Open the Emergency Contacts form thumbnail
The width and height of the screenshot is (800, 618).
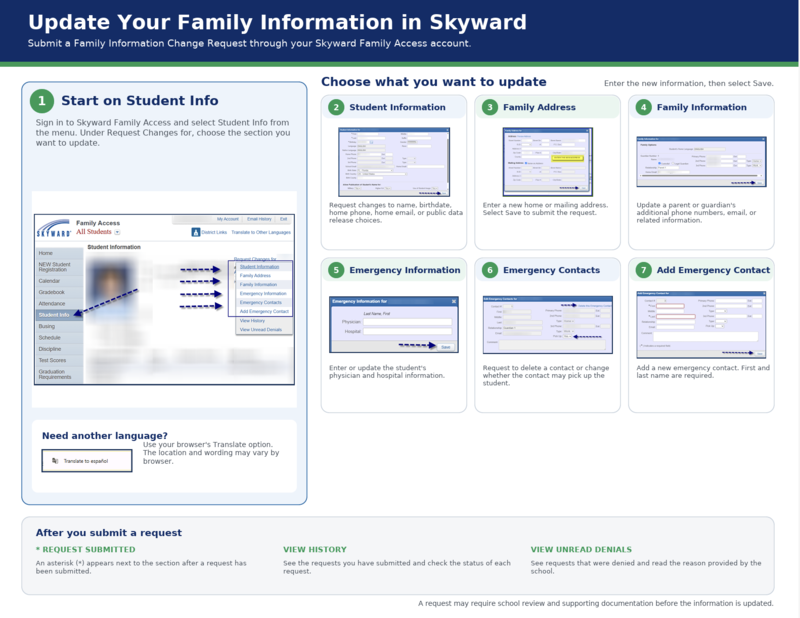547,325
